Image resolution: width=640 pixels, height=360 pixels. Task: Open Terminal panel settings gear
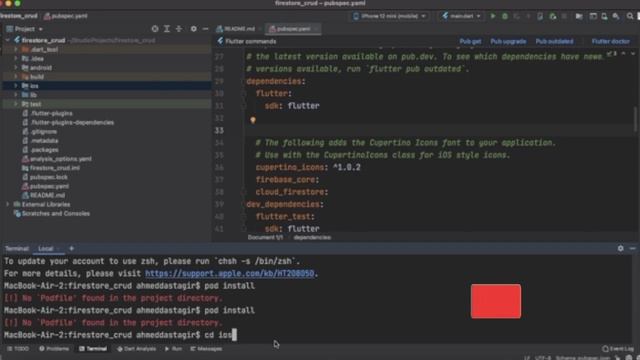pyautogui.click(x=620, y=248)
